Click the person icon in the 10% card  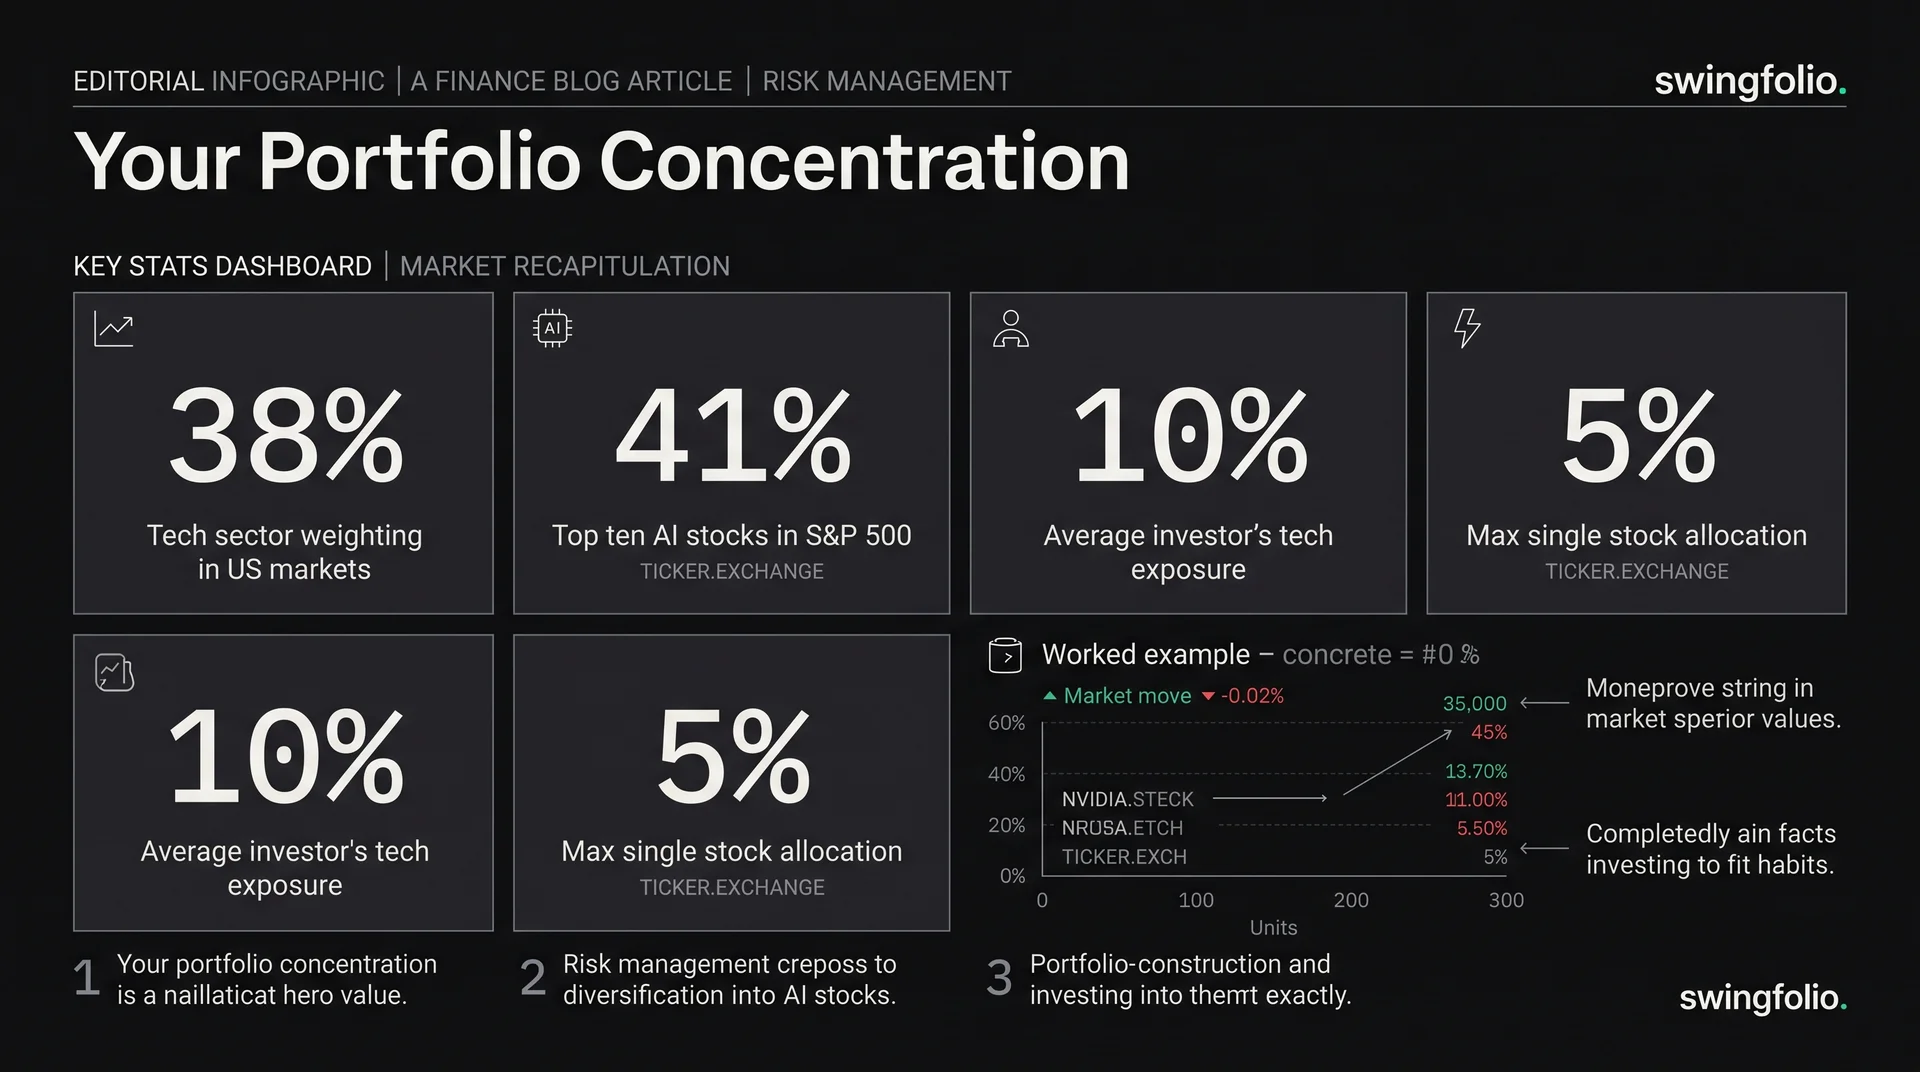click(x=1010, y=328)
